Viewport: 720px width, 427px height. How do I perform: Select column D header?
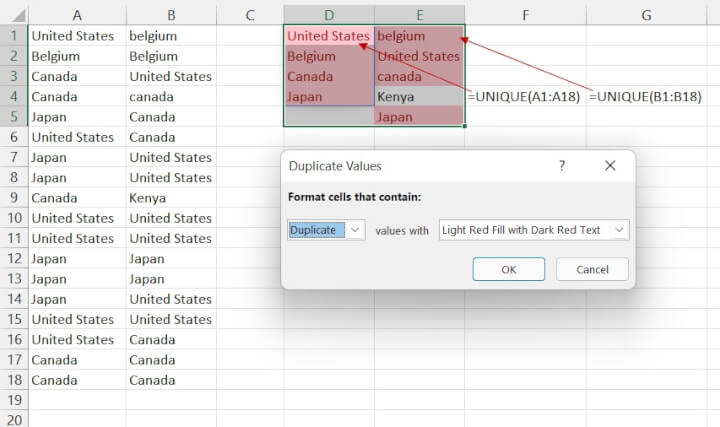pos(329,15)
